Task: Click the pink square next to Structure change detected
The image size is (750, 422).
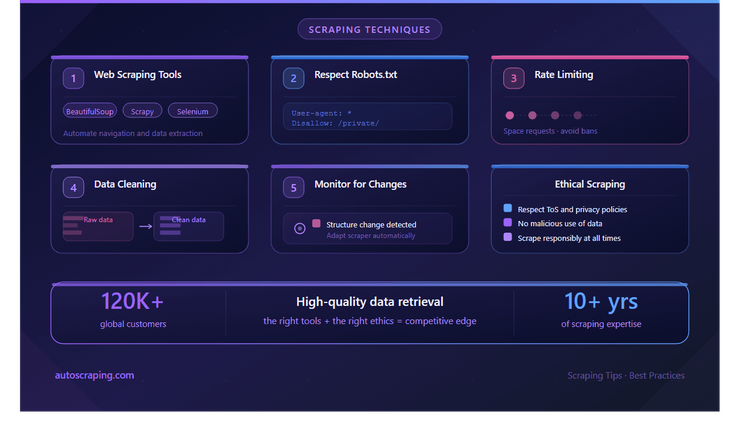Action: click(316, 223)
